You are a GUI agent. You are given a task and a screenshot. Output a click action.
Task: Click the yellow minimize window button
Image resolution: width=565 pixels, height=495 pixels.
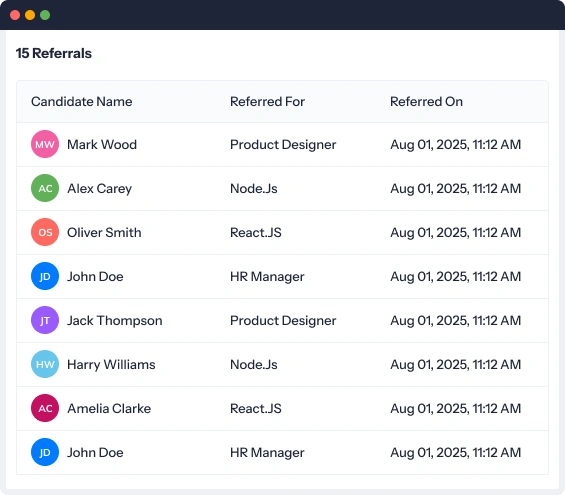[30, 15]
